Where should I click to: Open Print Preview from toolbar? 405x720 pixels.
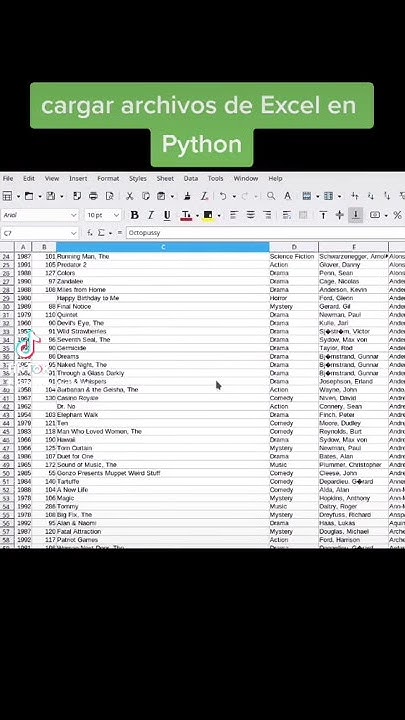click(x=110, y=196)
